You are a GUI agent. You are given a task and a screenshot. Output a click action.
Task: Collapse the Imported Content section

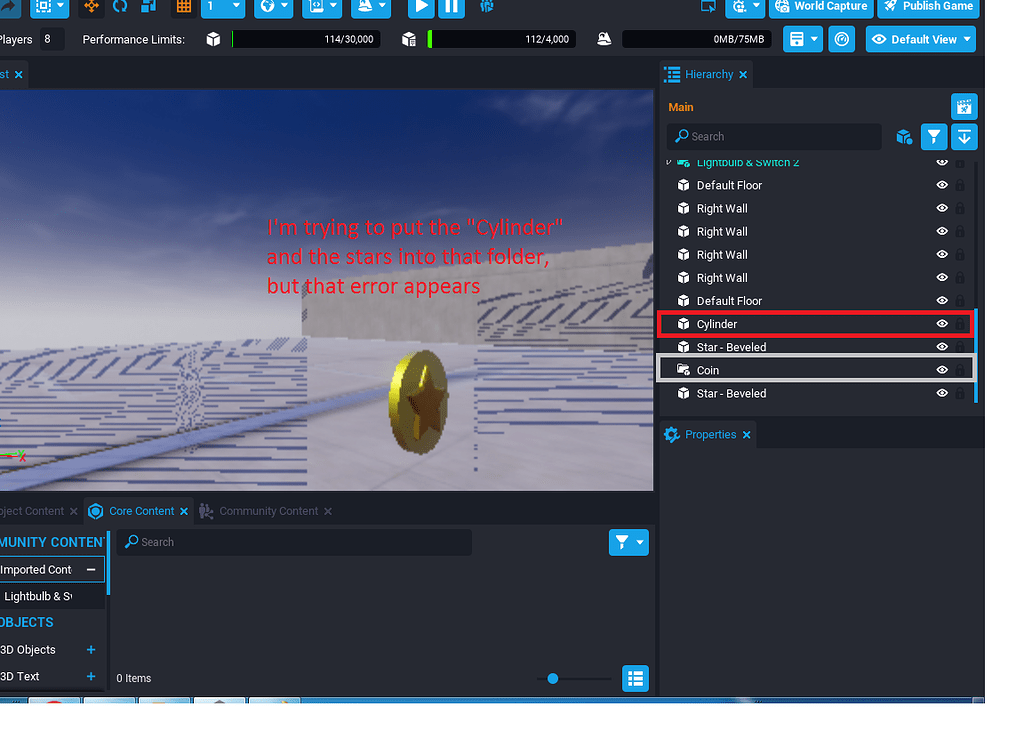(x=91, y=570)
